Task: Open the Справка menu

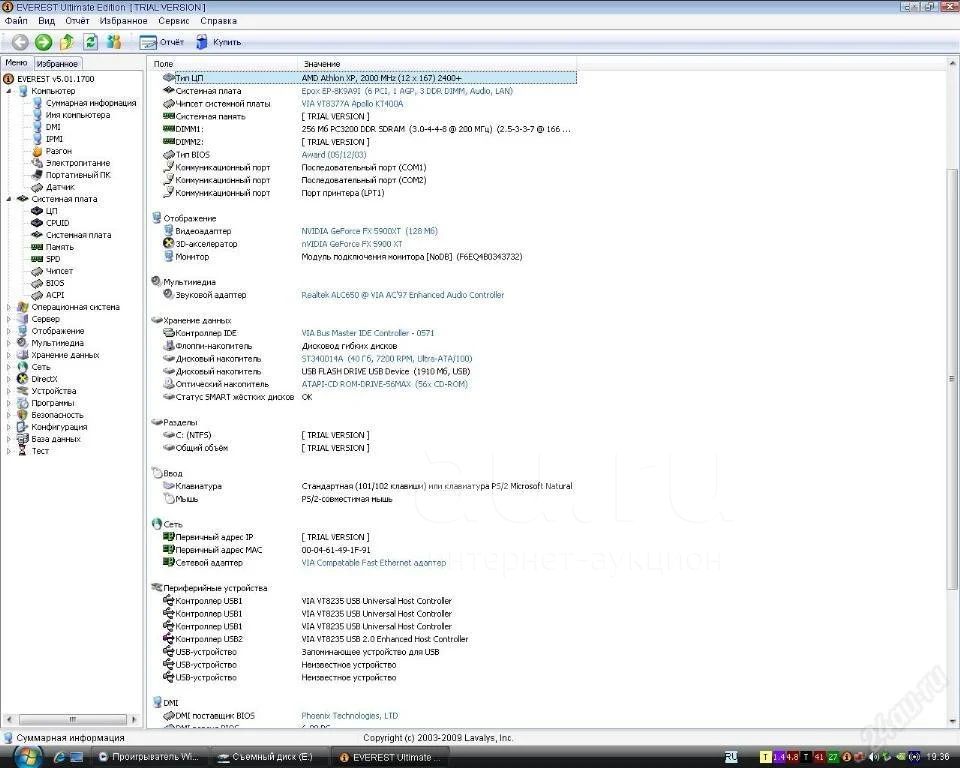Action: (219, 21)
